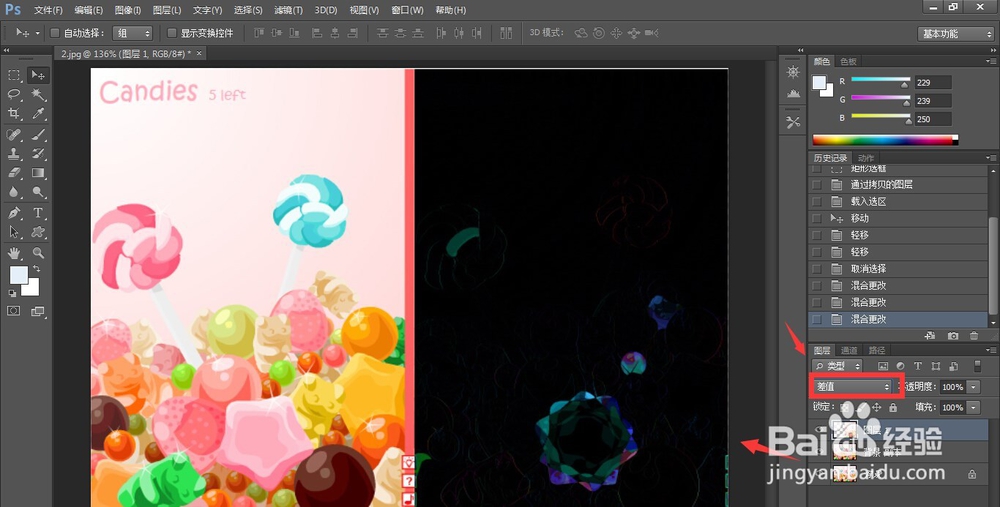Toggle the lock all button
The image size is (1000, 507).
point(893,407)
